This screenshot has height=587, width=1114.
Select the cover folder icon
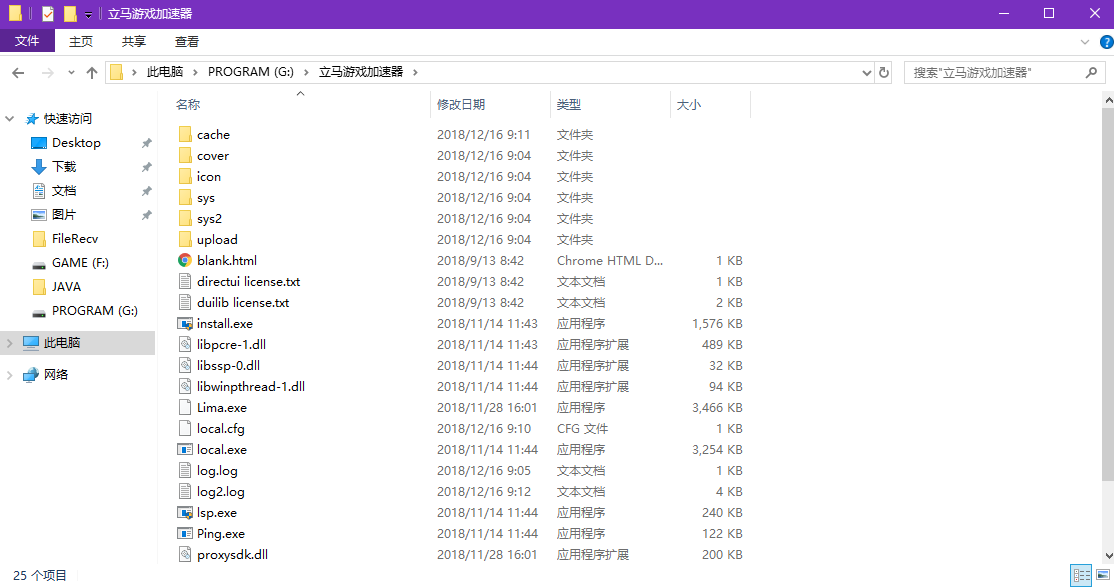coord(185,156)
